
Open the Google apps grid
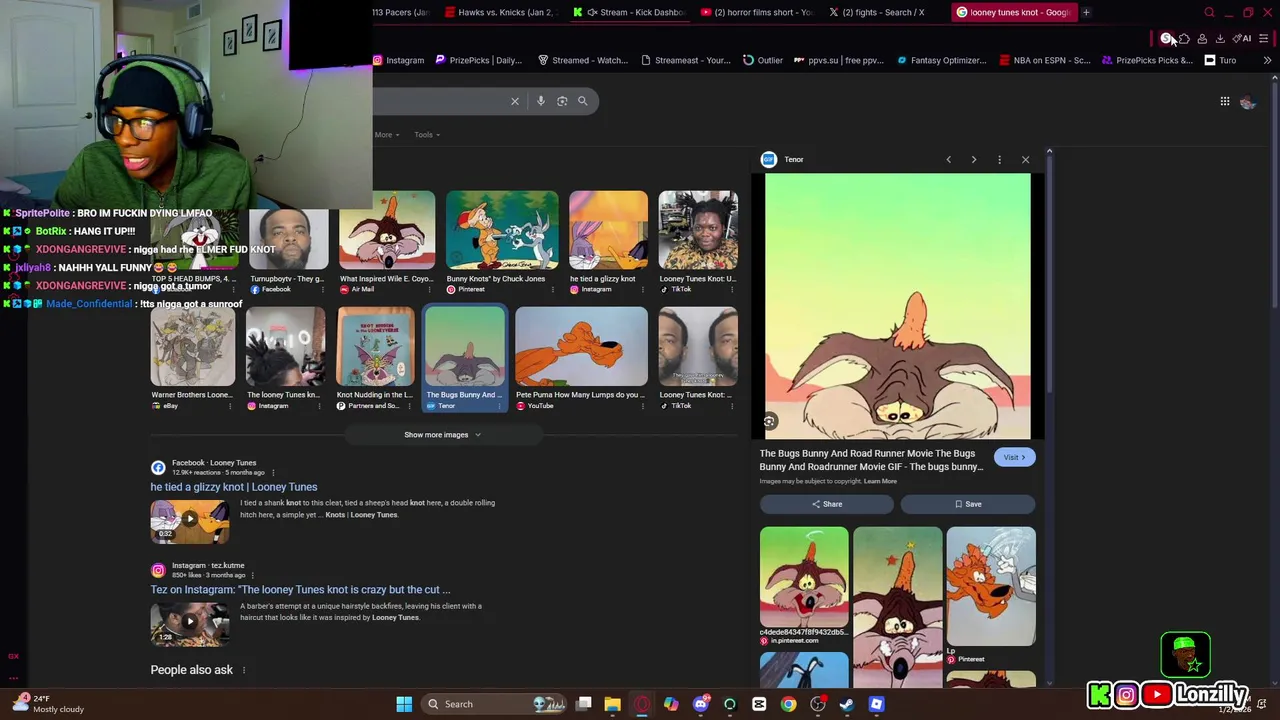pos(1224,101)
